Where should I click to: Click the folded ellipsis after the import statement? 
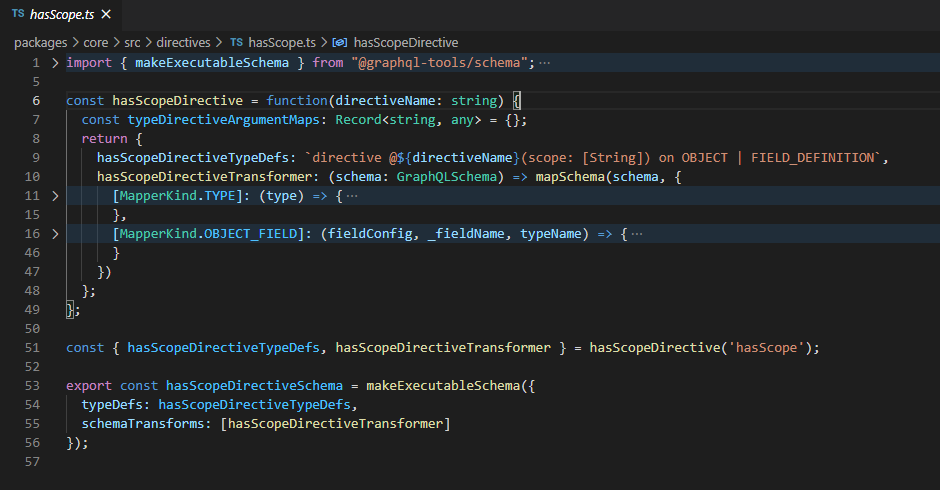click(x=544, y=63)
